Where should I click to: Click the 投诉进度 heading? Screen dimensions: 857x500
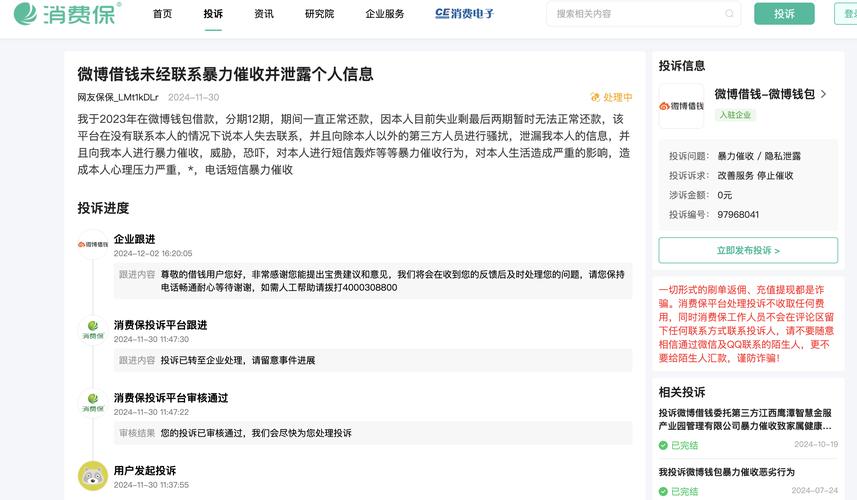point(103,208)
